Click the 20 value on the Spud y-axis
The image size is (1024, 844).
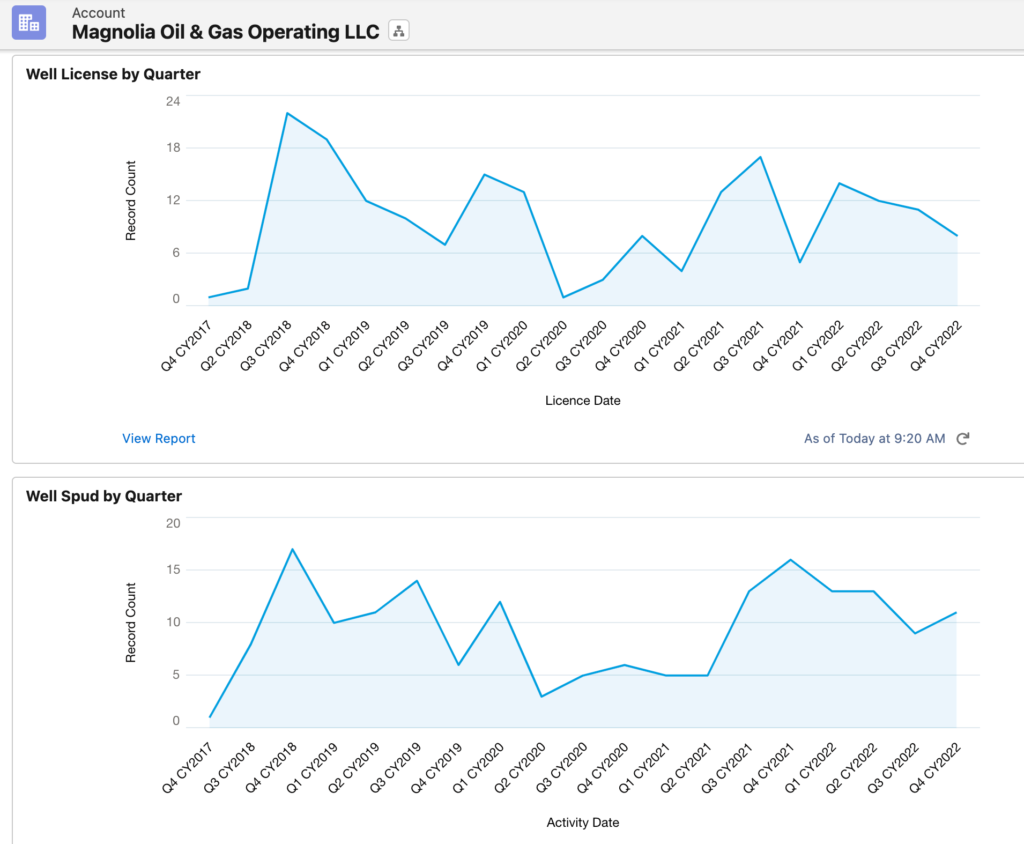tap(173, 523)
